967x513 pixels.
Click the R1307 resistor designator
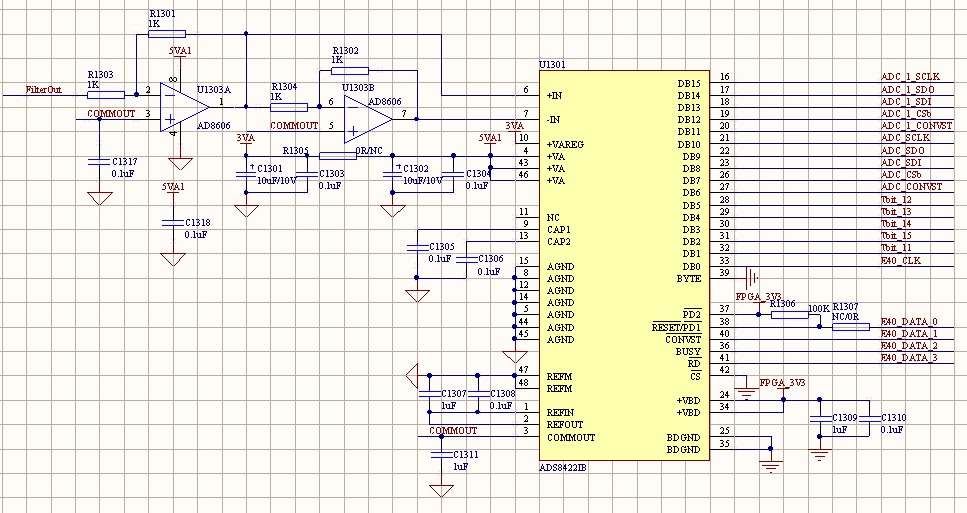click(846, 306)
